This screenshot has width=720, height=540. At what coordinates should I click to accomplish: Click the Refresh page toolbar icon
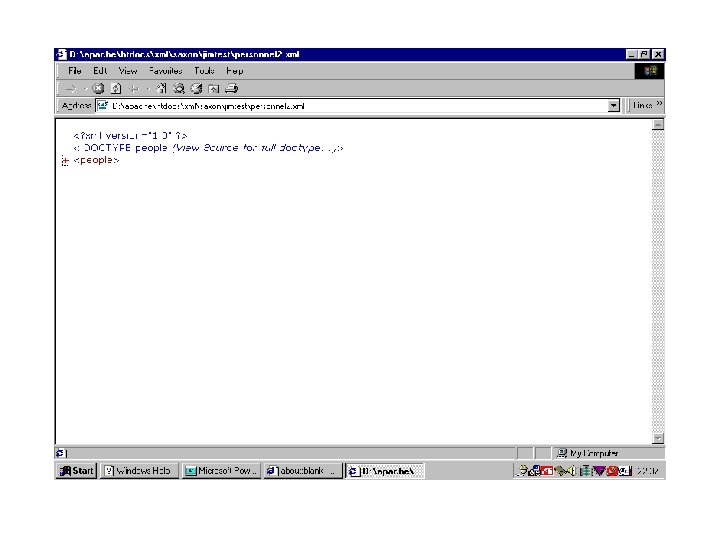[x=116, y=88]
